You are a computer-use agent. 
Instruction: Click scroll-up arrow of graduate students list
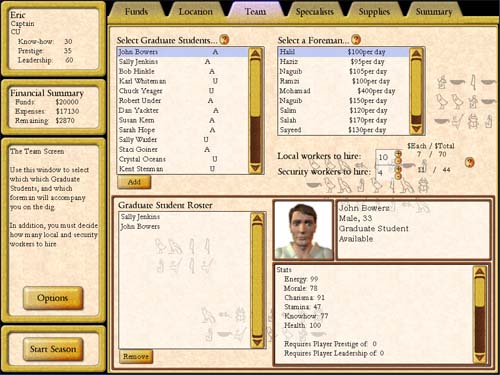click(255, 54)
